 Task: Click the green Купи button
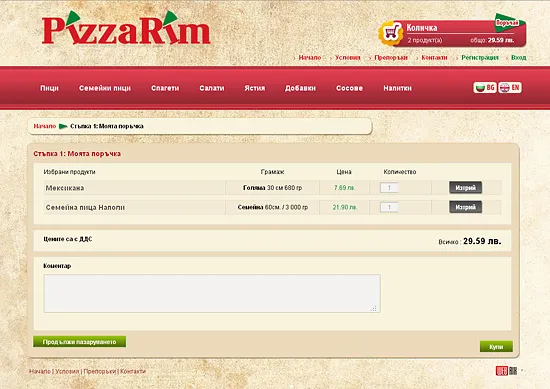pos(496,347)
